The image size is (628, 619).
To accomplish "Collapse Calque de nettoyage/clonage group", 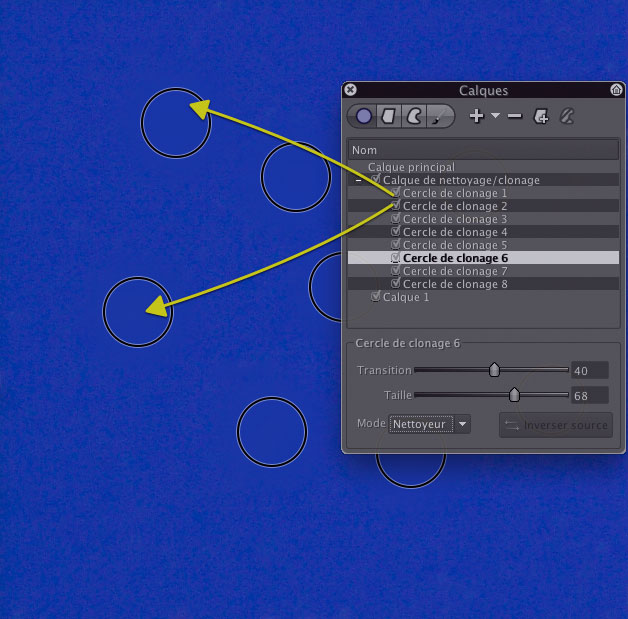I will (x=358, y=181).
